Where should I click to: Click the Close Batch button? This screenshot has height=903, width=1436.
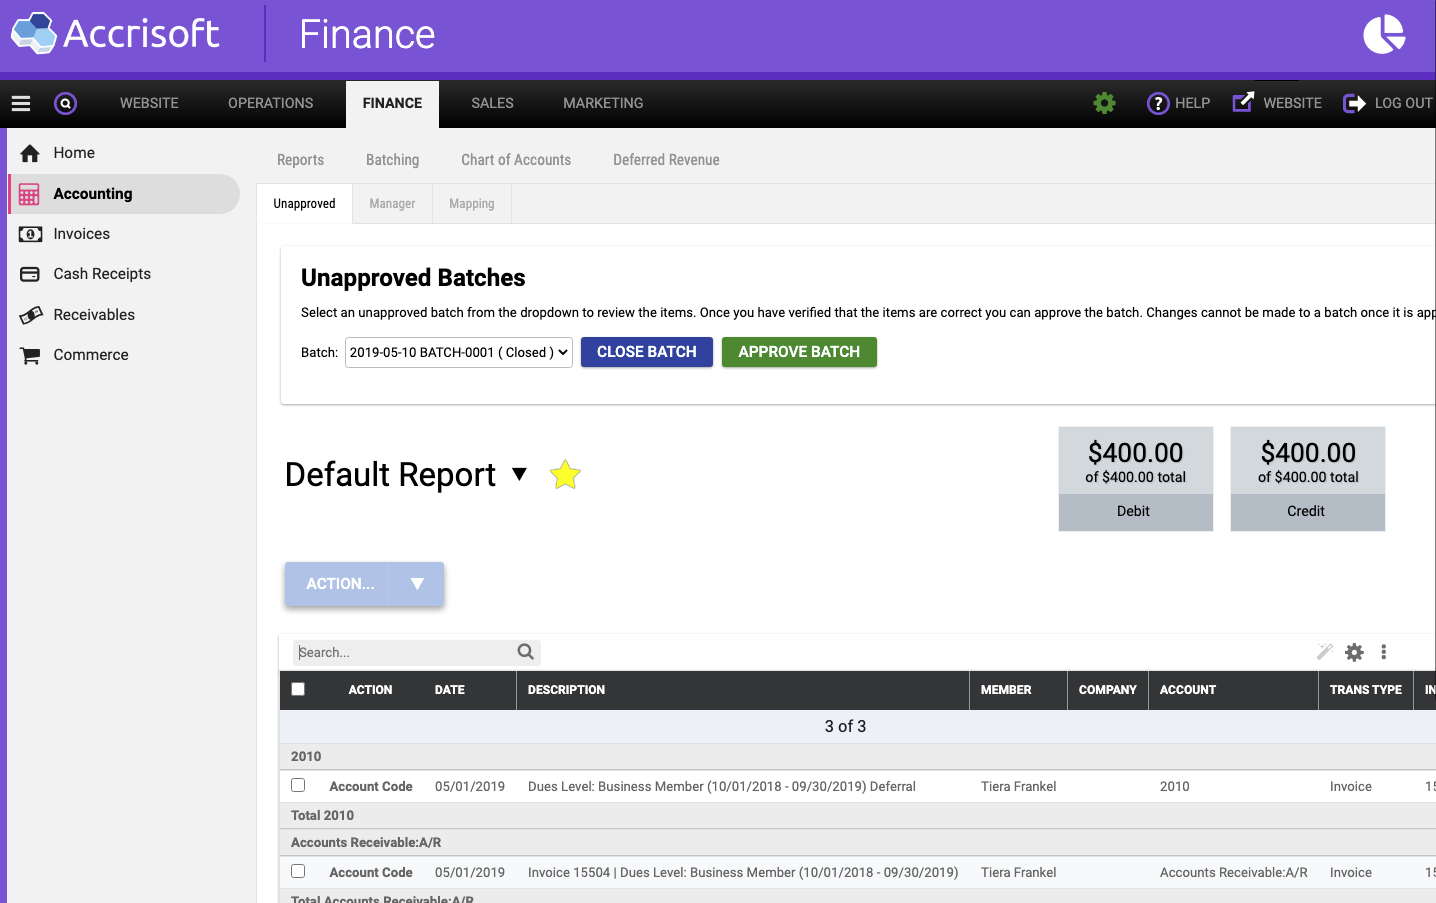(x=646, y=352)
